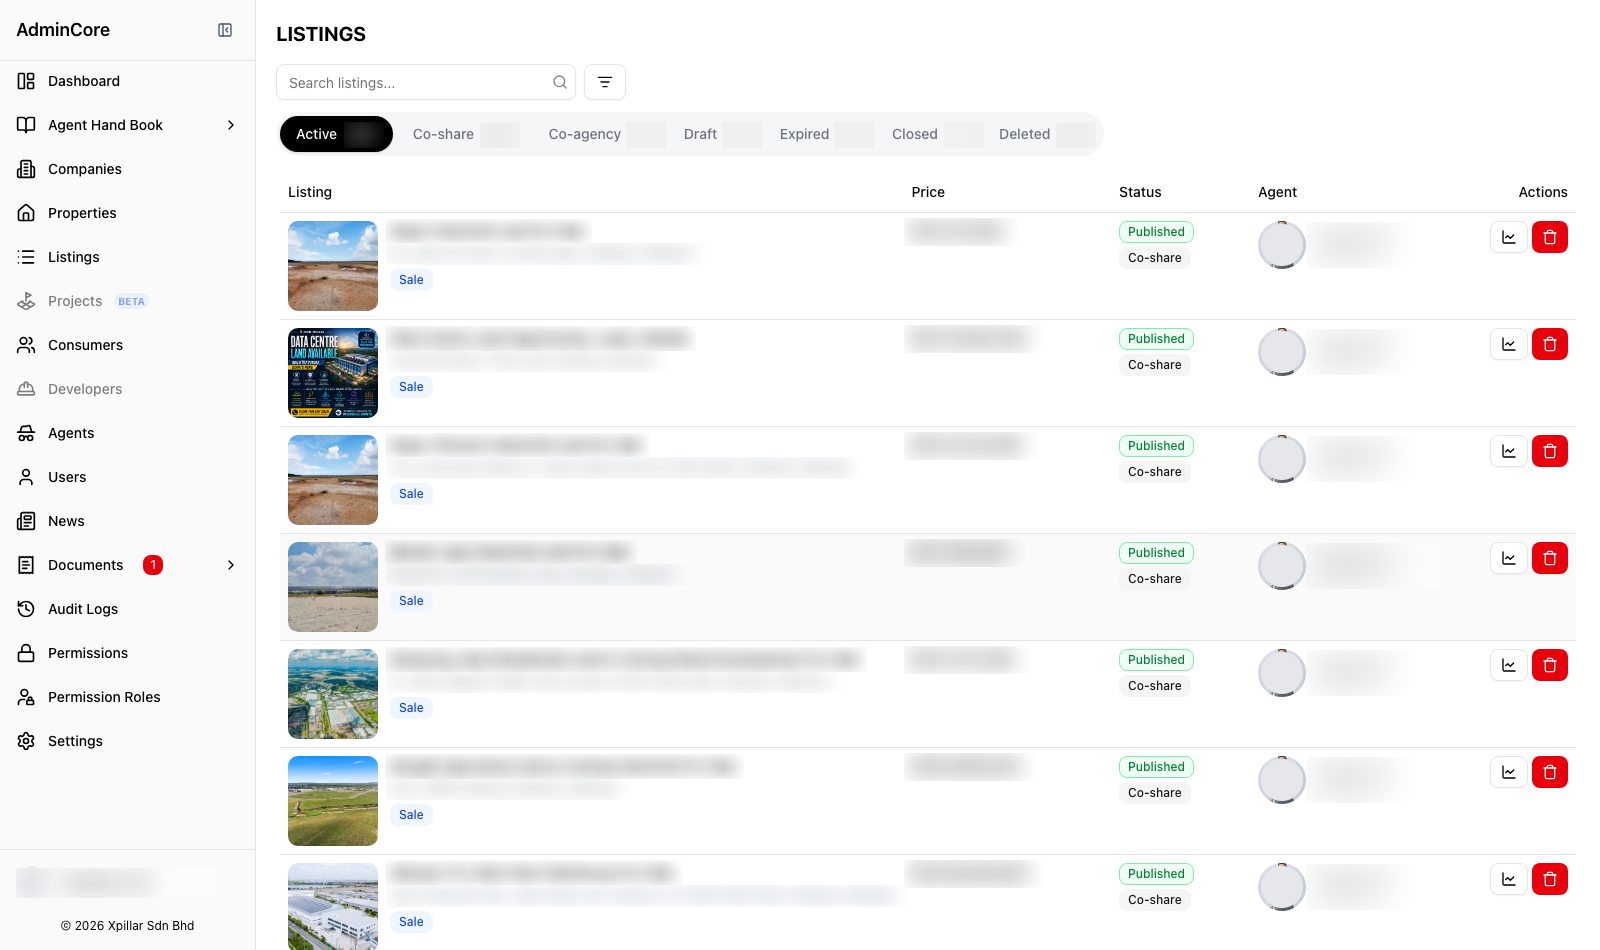Open analytics for fifth listing row
The width and height of the screenshot is (1600, 950).
(1508, 665)
